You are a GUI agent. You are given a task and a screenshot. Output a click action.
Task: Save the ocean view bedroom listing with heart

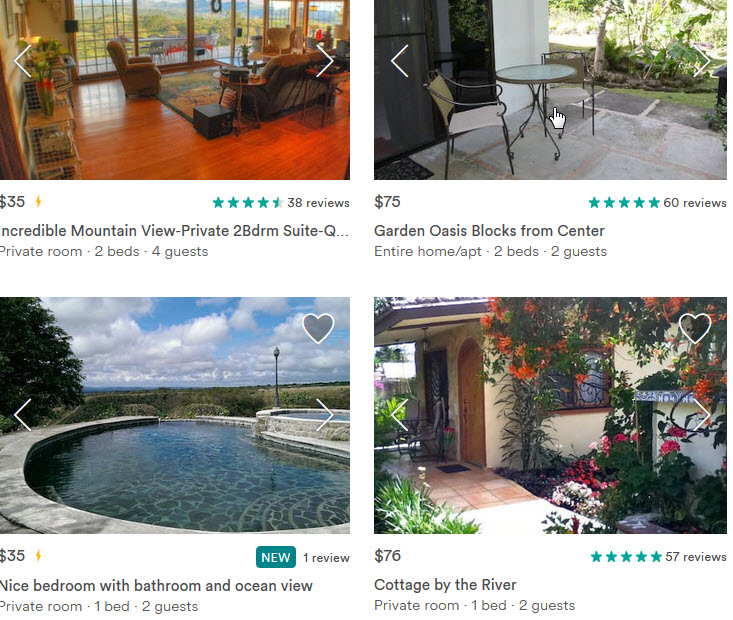click(x=318, y=328)
